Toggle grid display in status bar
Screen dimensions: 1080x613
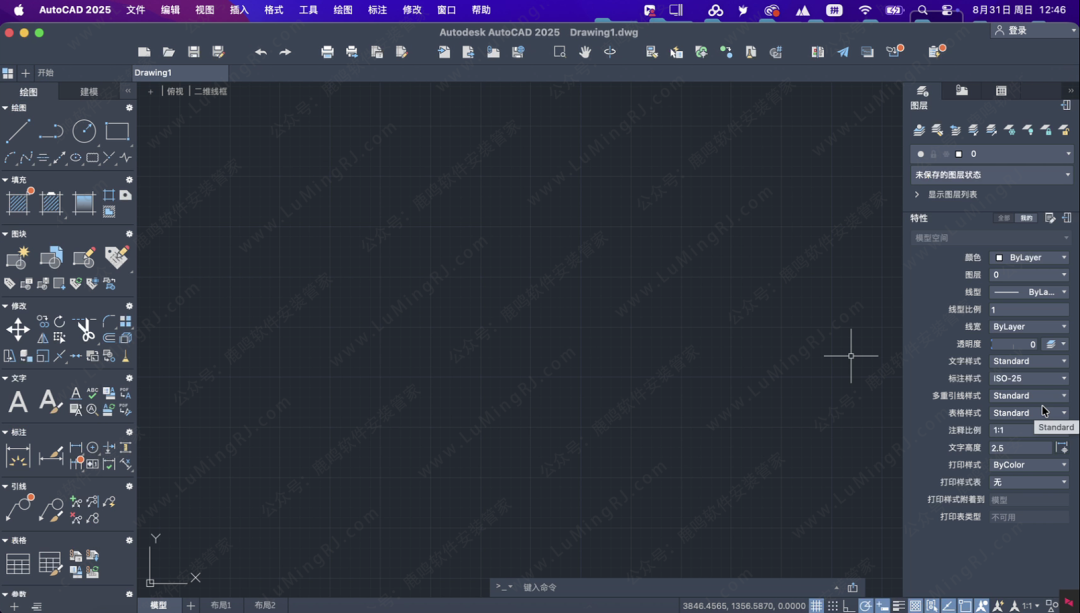tap(817, 606)
